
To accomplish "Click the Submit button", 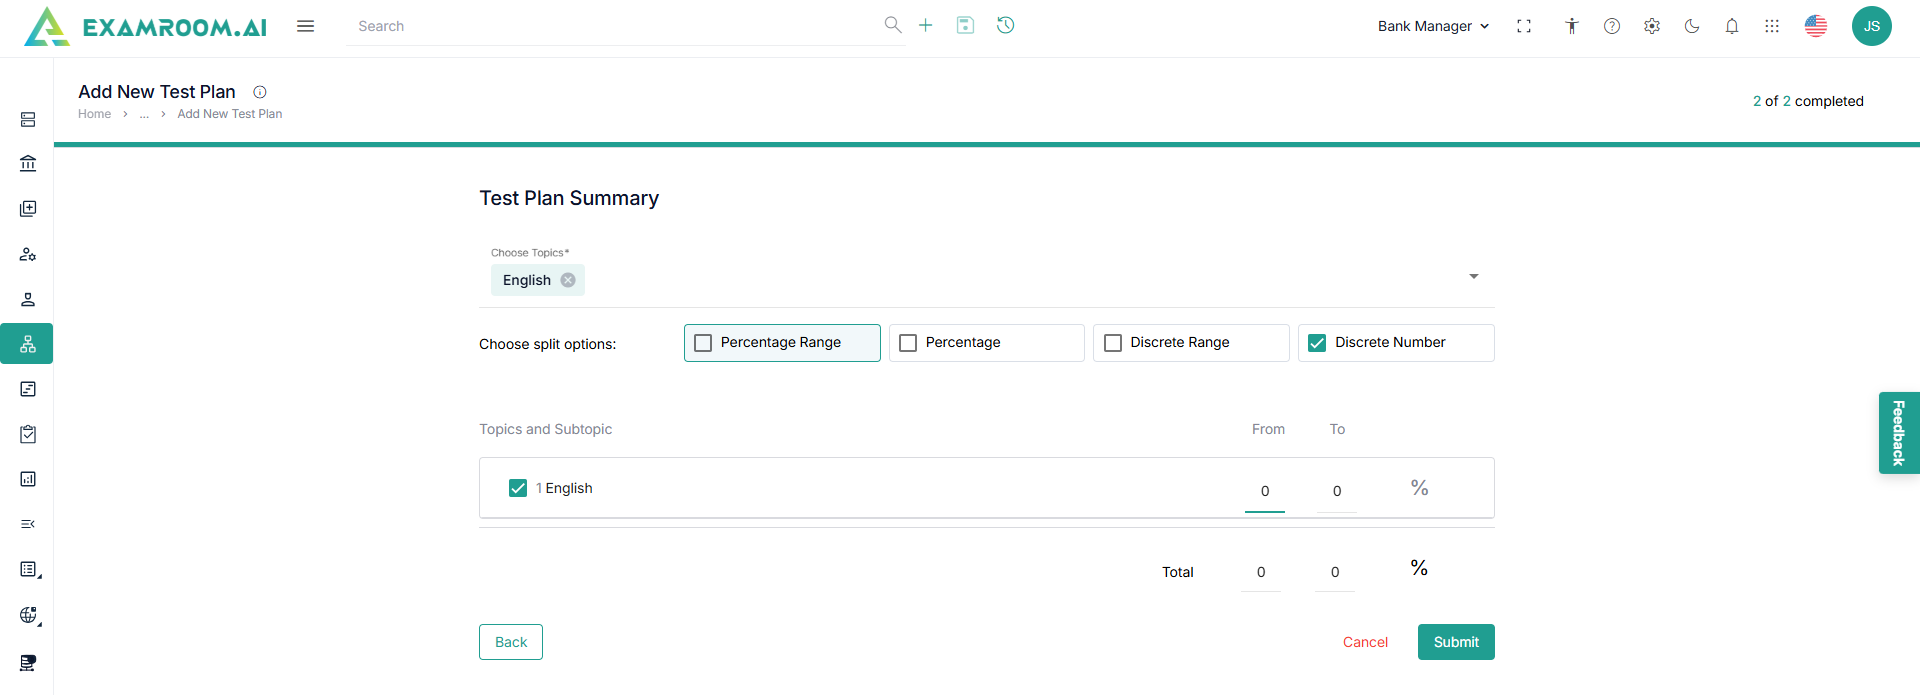I will (1456, 642).
